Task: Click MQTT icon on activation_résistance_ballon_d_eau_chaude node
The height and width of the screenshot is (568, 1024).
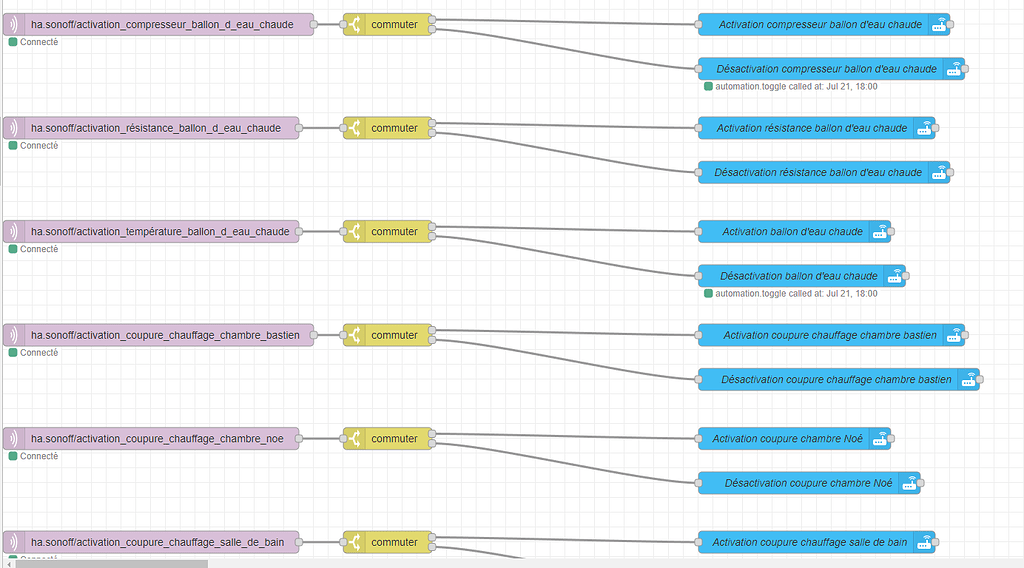Action: tap(13, 128)
